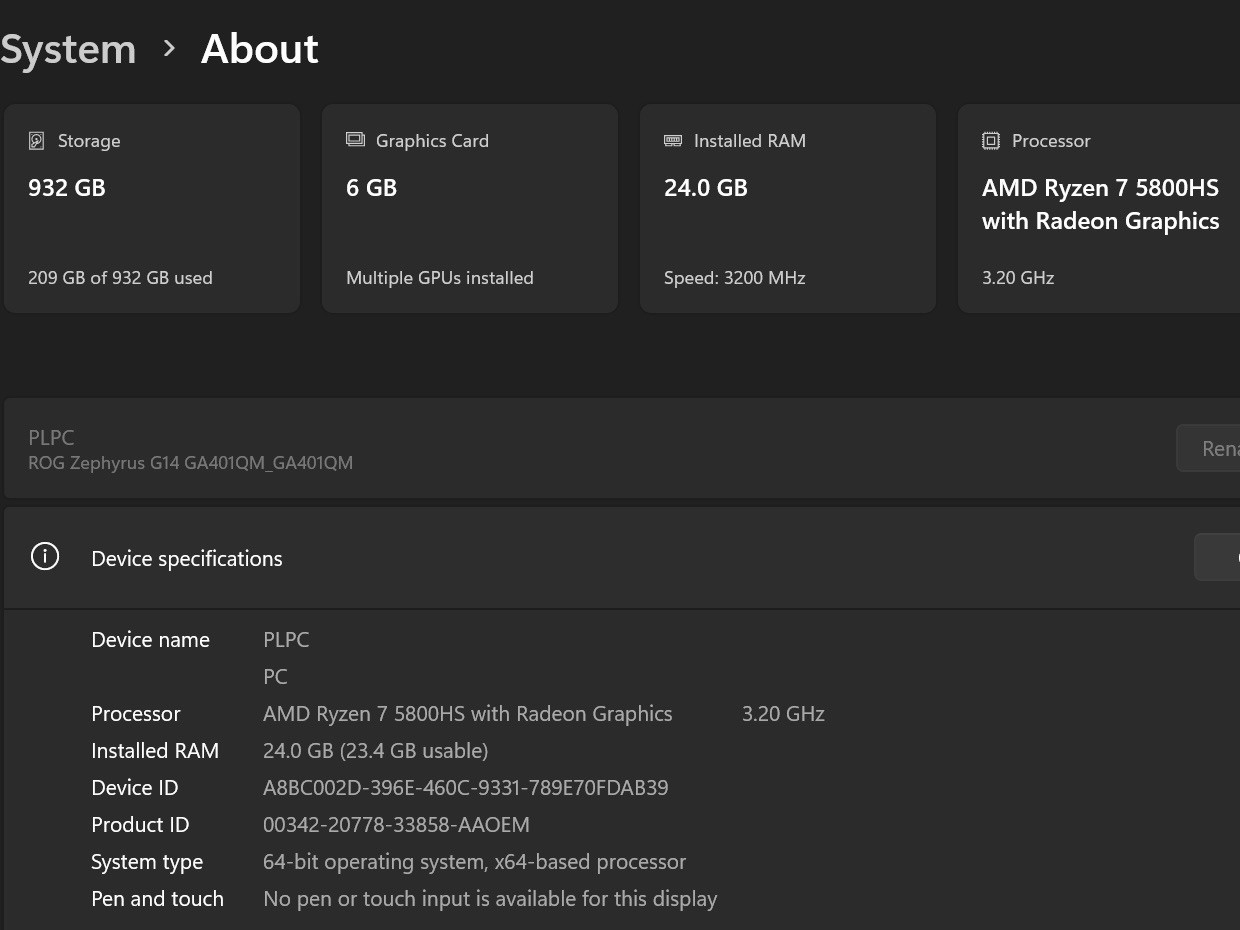Image resolution: width=1240 pixels, height=930 pixels.
Task: Select the 'Multiple GPUs installed' text
Action: pos(440,278)
